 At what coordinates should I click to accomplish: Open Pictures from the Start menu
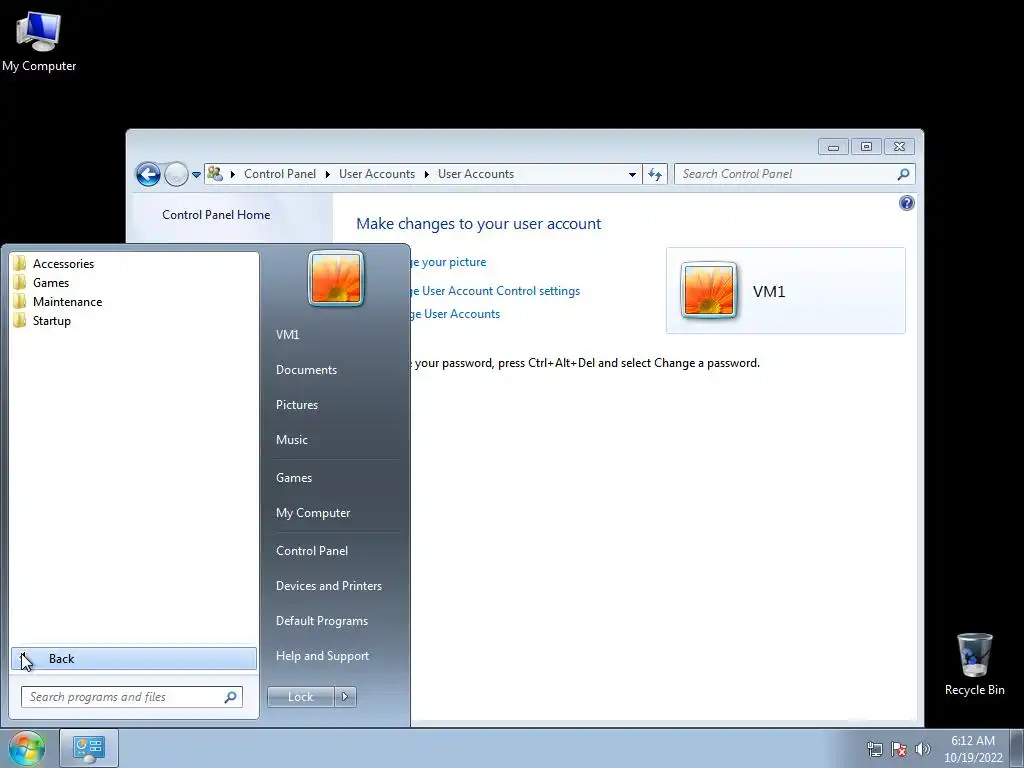pos(296,405)
